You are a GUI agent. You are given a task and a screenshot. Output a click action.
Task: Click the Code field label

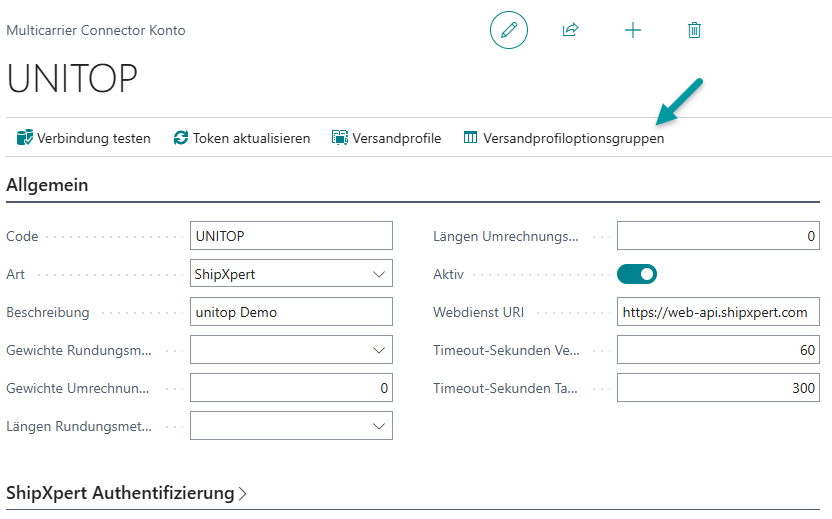click(x=22, y=236)
